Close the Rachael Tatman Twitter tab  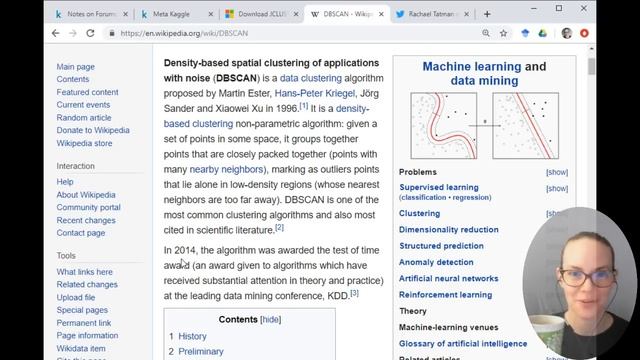[467, 14]
